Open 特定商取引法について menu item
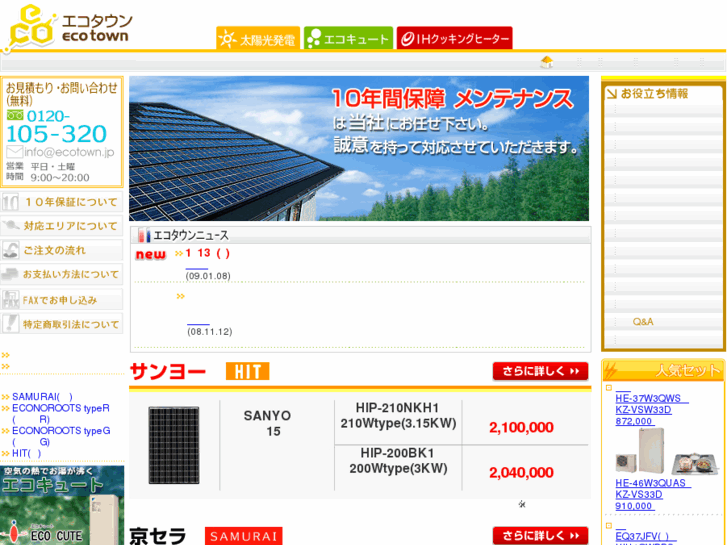This screenshot has width=727, height=545. coord(62,324)
